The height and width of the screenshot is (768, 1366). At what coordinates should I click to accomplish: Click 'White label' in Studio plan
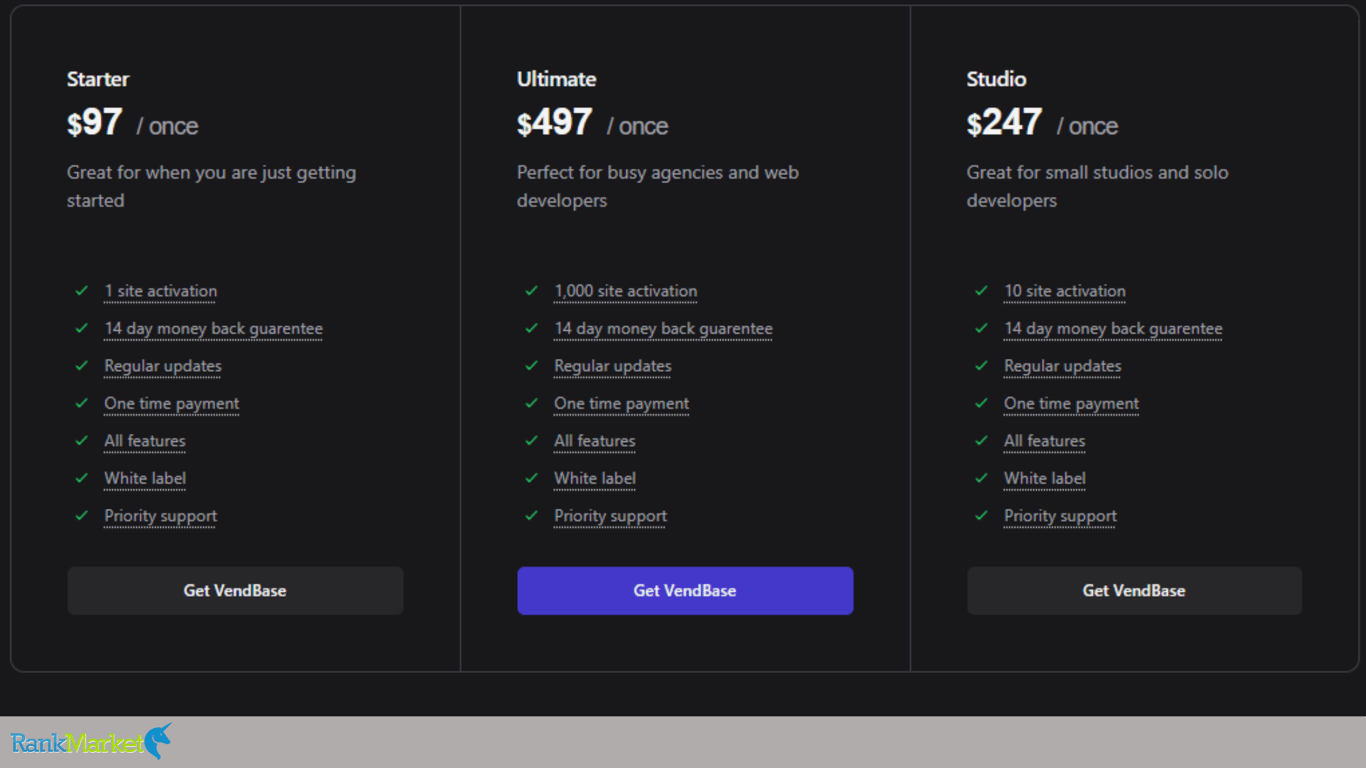tap(1045, 479)
